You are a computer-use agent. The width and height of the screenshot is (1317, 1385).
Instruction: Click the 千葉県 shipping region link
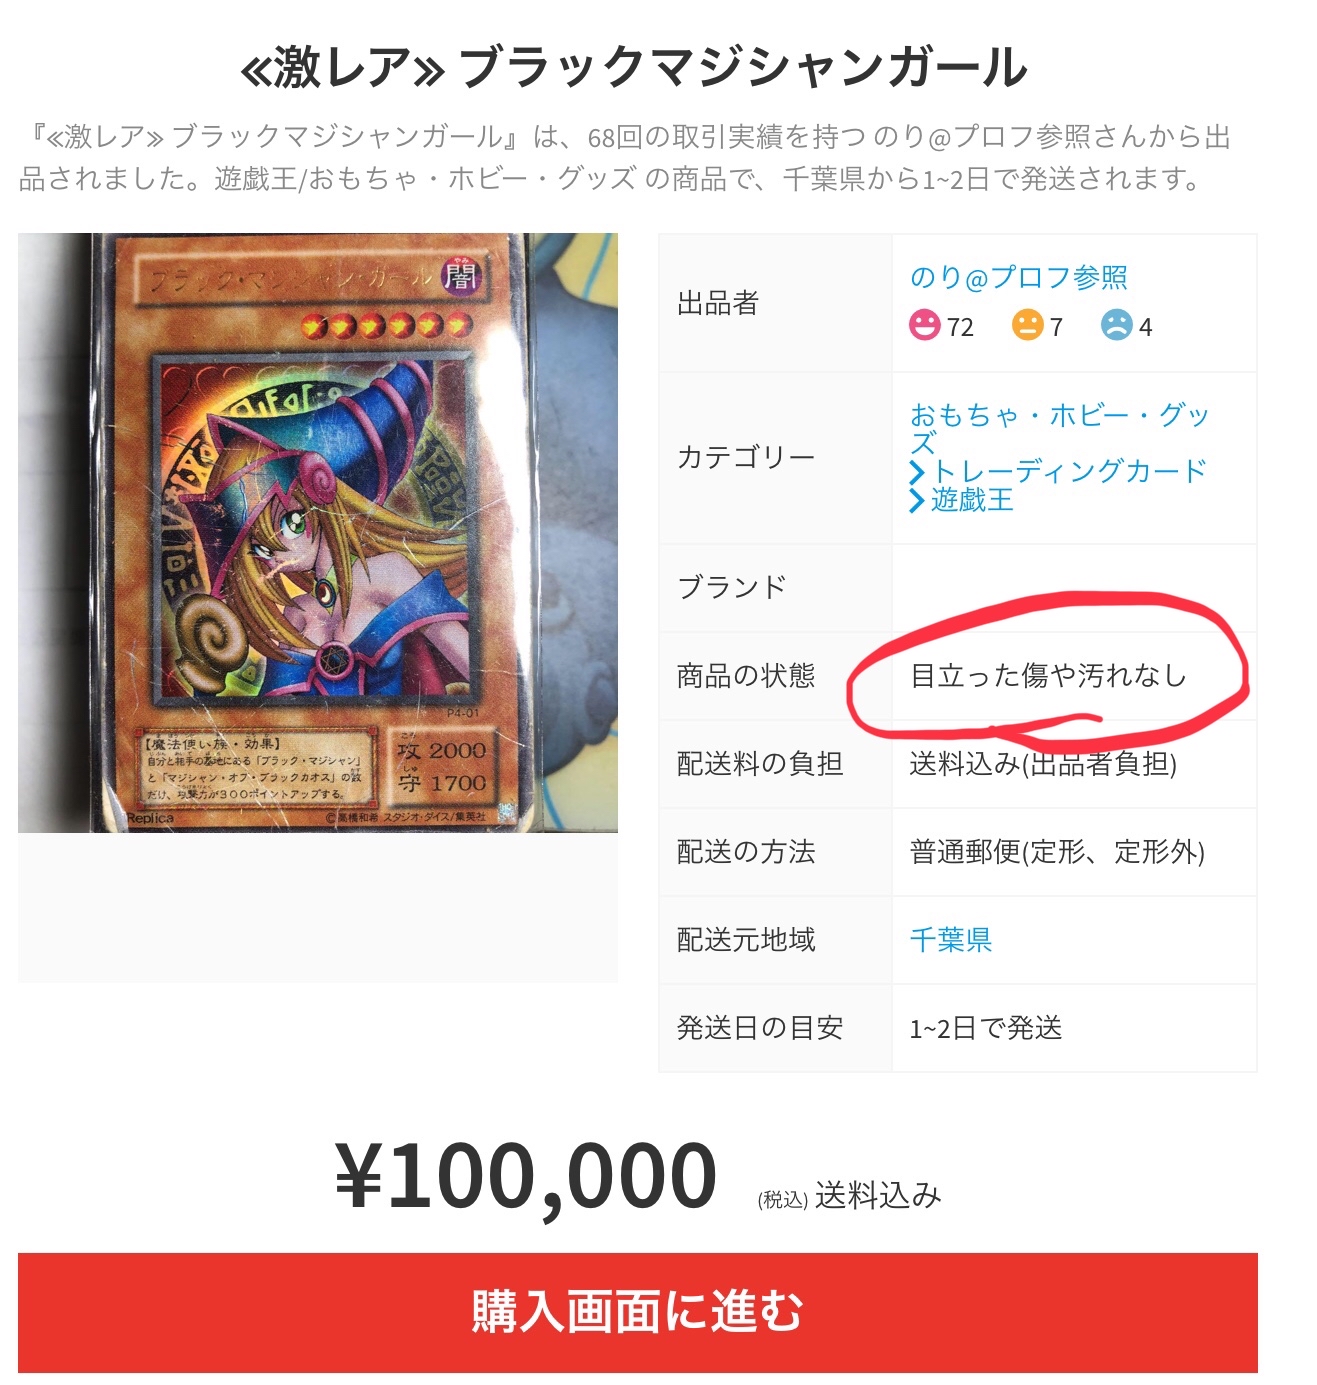coord(950,940)
